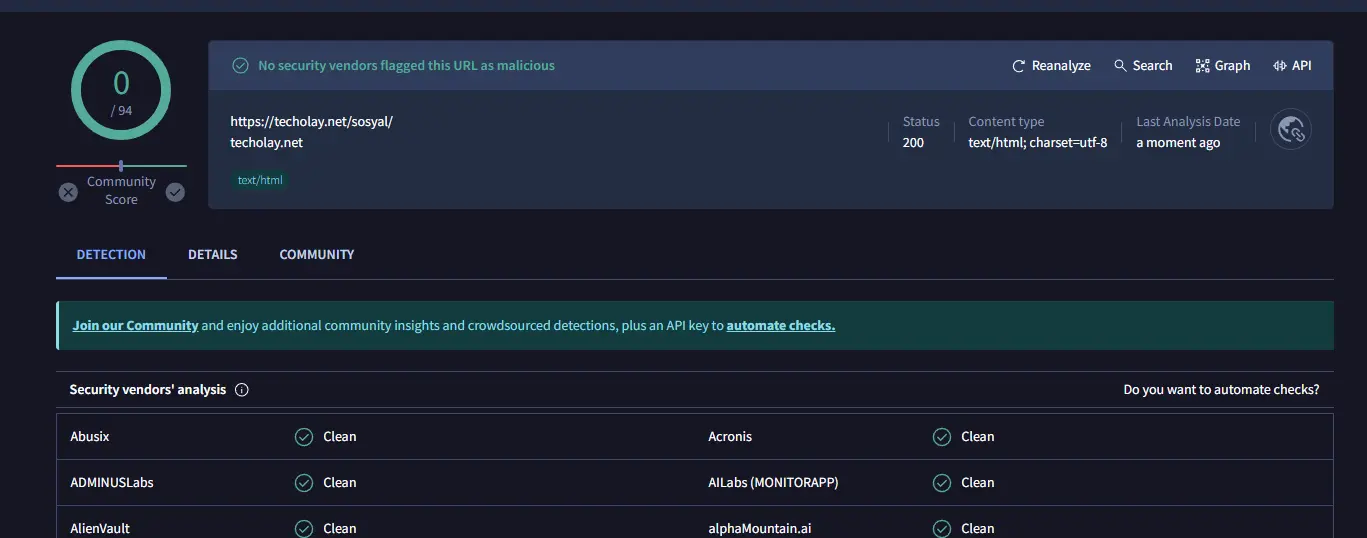The width and height of the screenshot is (1367, 538).
Task: Click the Clean check icon for ADMINUSLabs
Action: [304, 483]
